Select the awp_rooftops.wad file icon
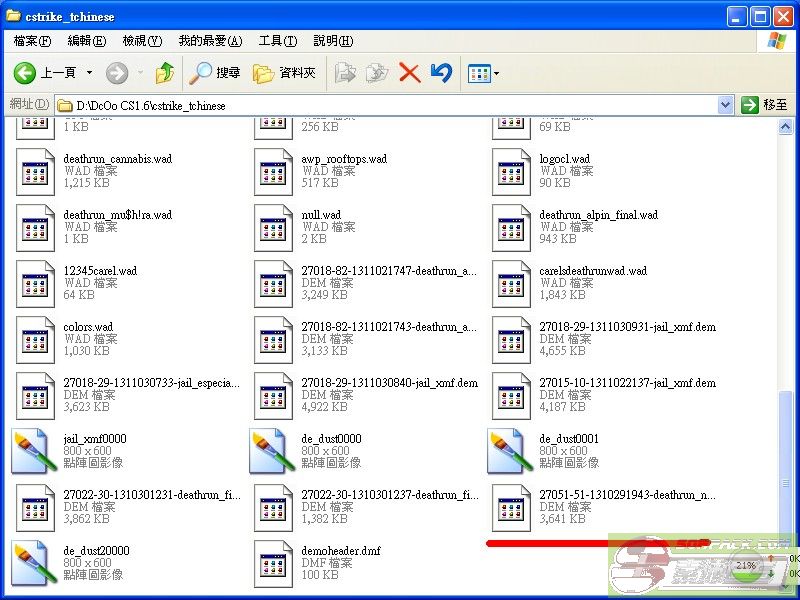Viewport: 800px width, 600px height. coord(272,171)
